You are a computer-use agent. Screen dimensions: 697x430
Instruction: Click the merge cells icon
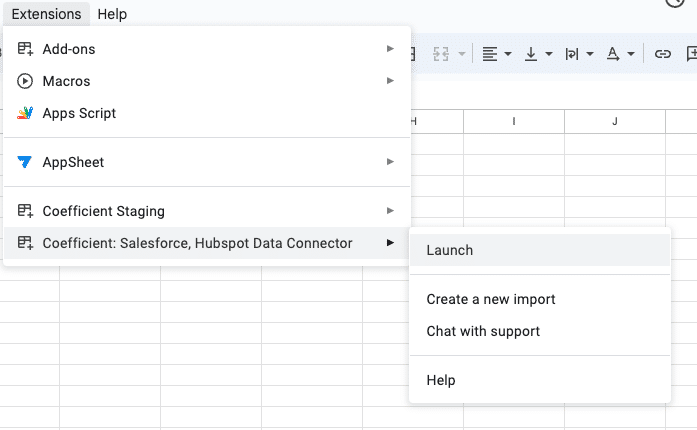[441, 54]
